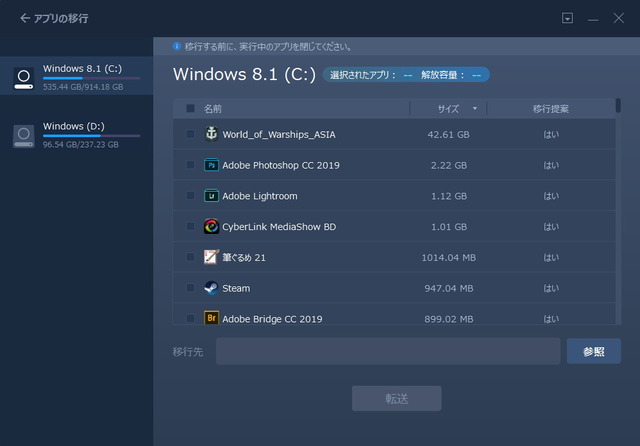The height and width of the screenshot is (446, 640).
Task: Check Adobe Photoshop CC 2019 checkbox
Action: coord(190,164)
